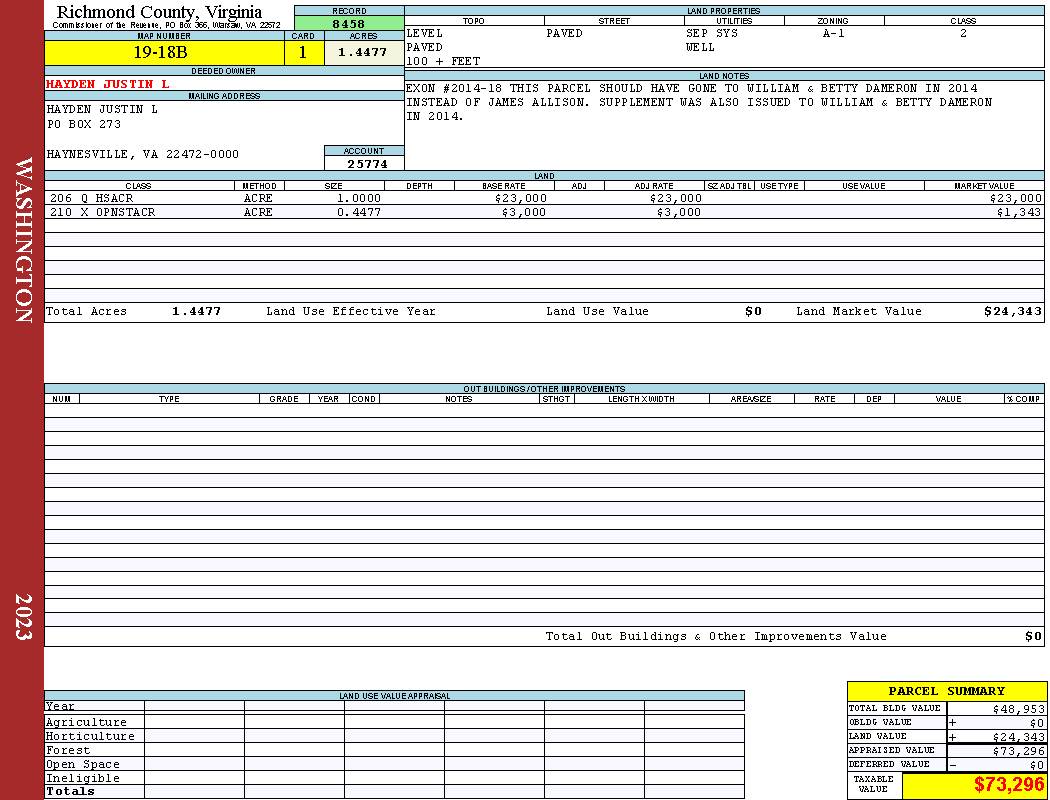
Task: Click the base rate $3,000 cell
Action: 524,212
